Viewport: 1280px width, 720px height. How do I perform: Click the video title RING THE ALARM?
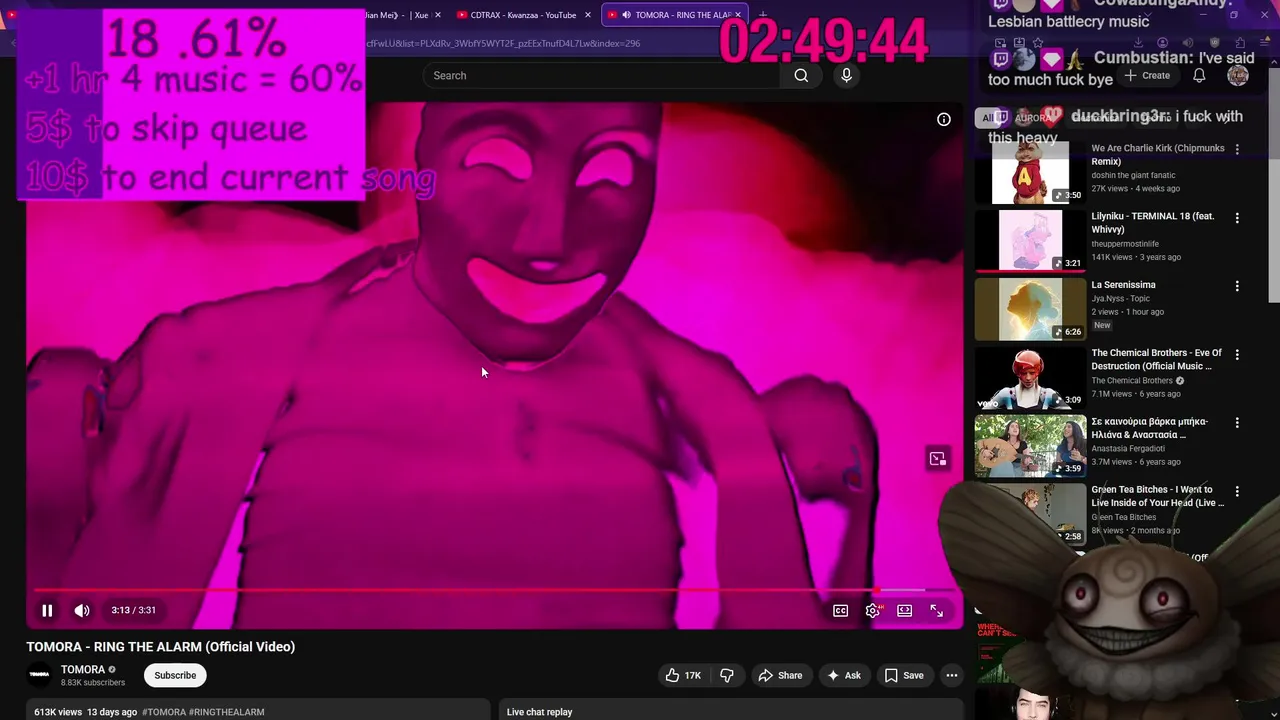[160, 647]
